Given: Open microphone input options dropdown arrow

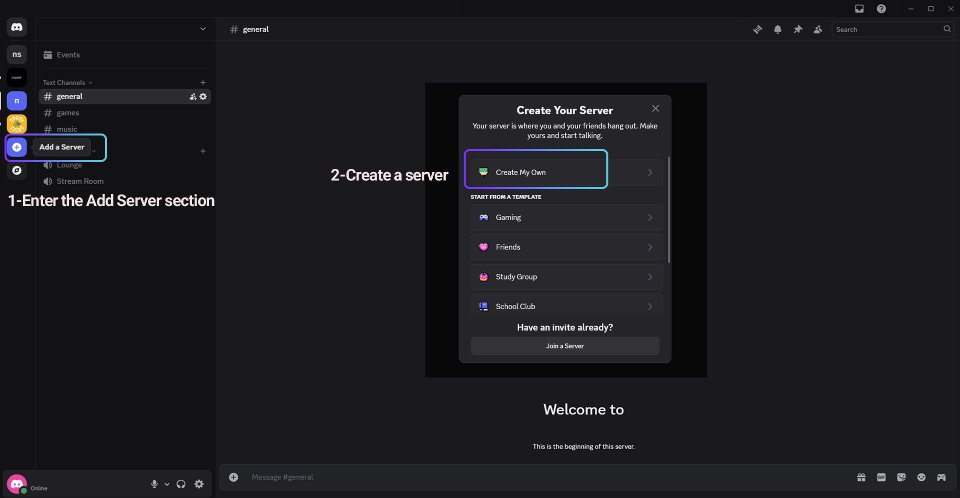Looking at the screenshot, I should click(167, 484).
